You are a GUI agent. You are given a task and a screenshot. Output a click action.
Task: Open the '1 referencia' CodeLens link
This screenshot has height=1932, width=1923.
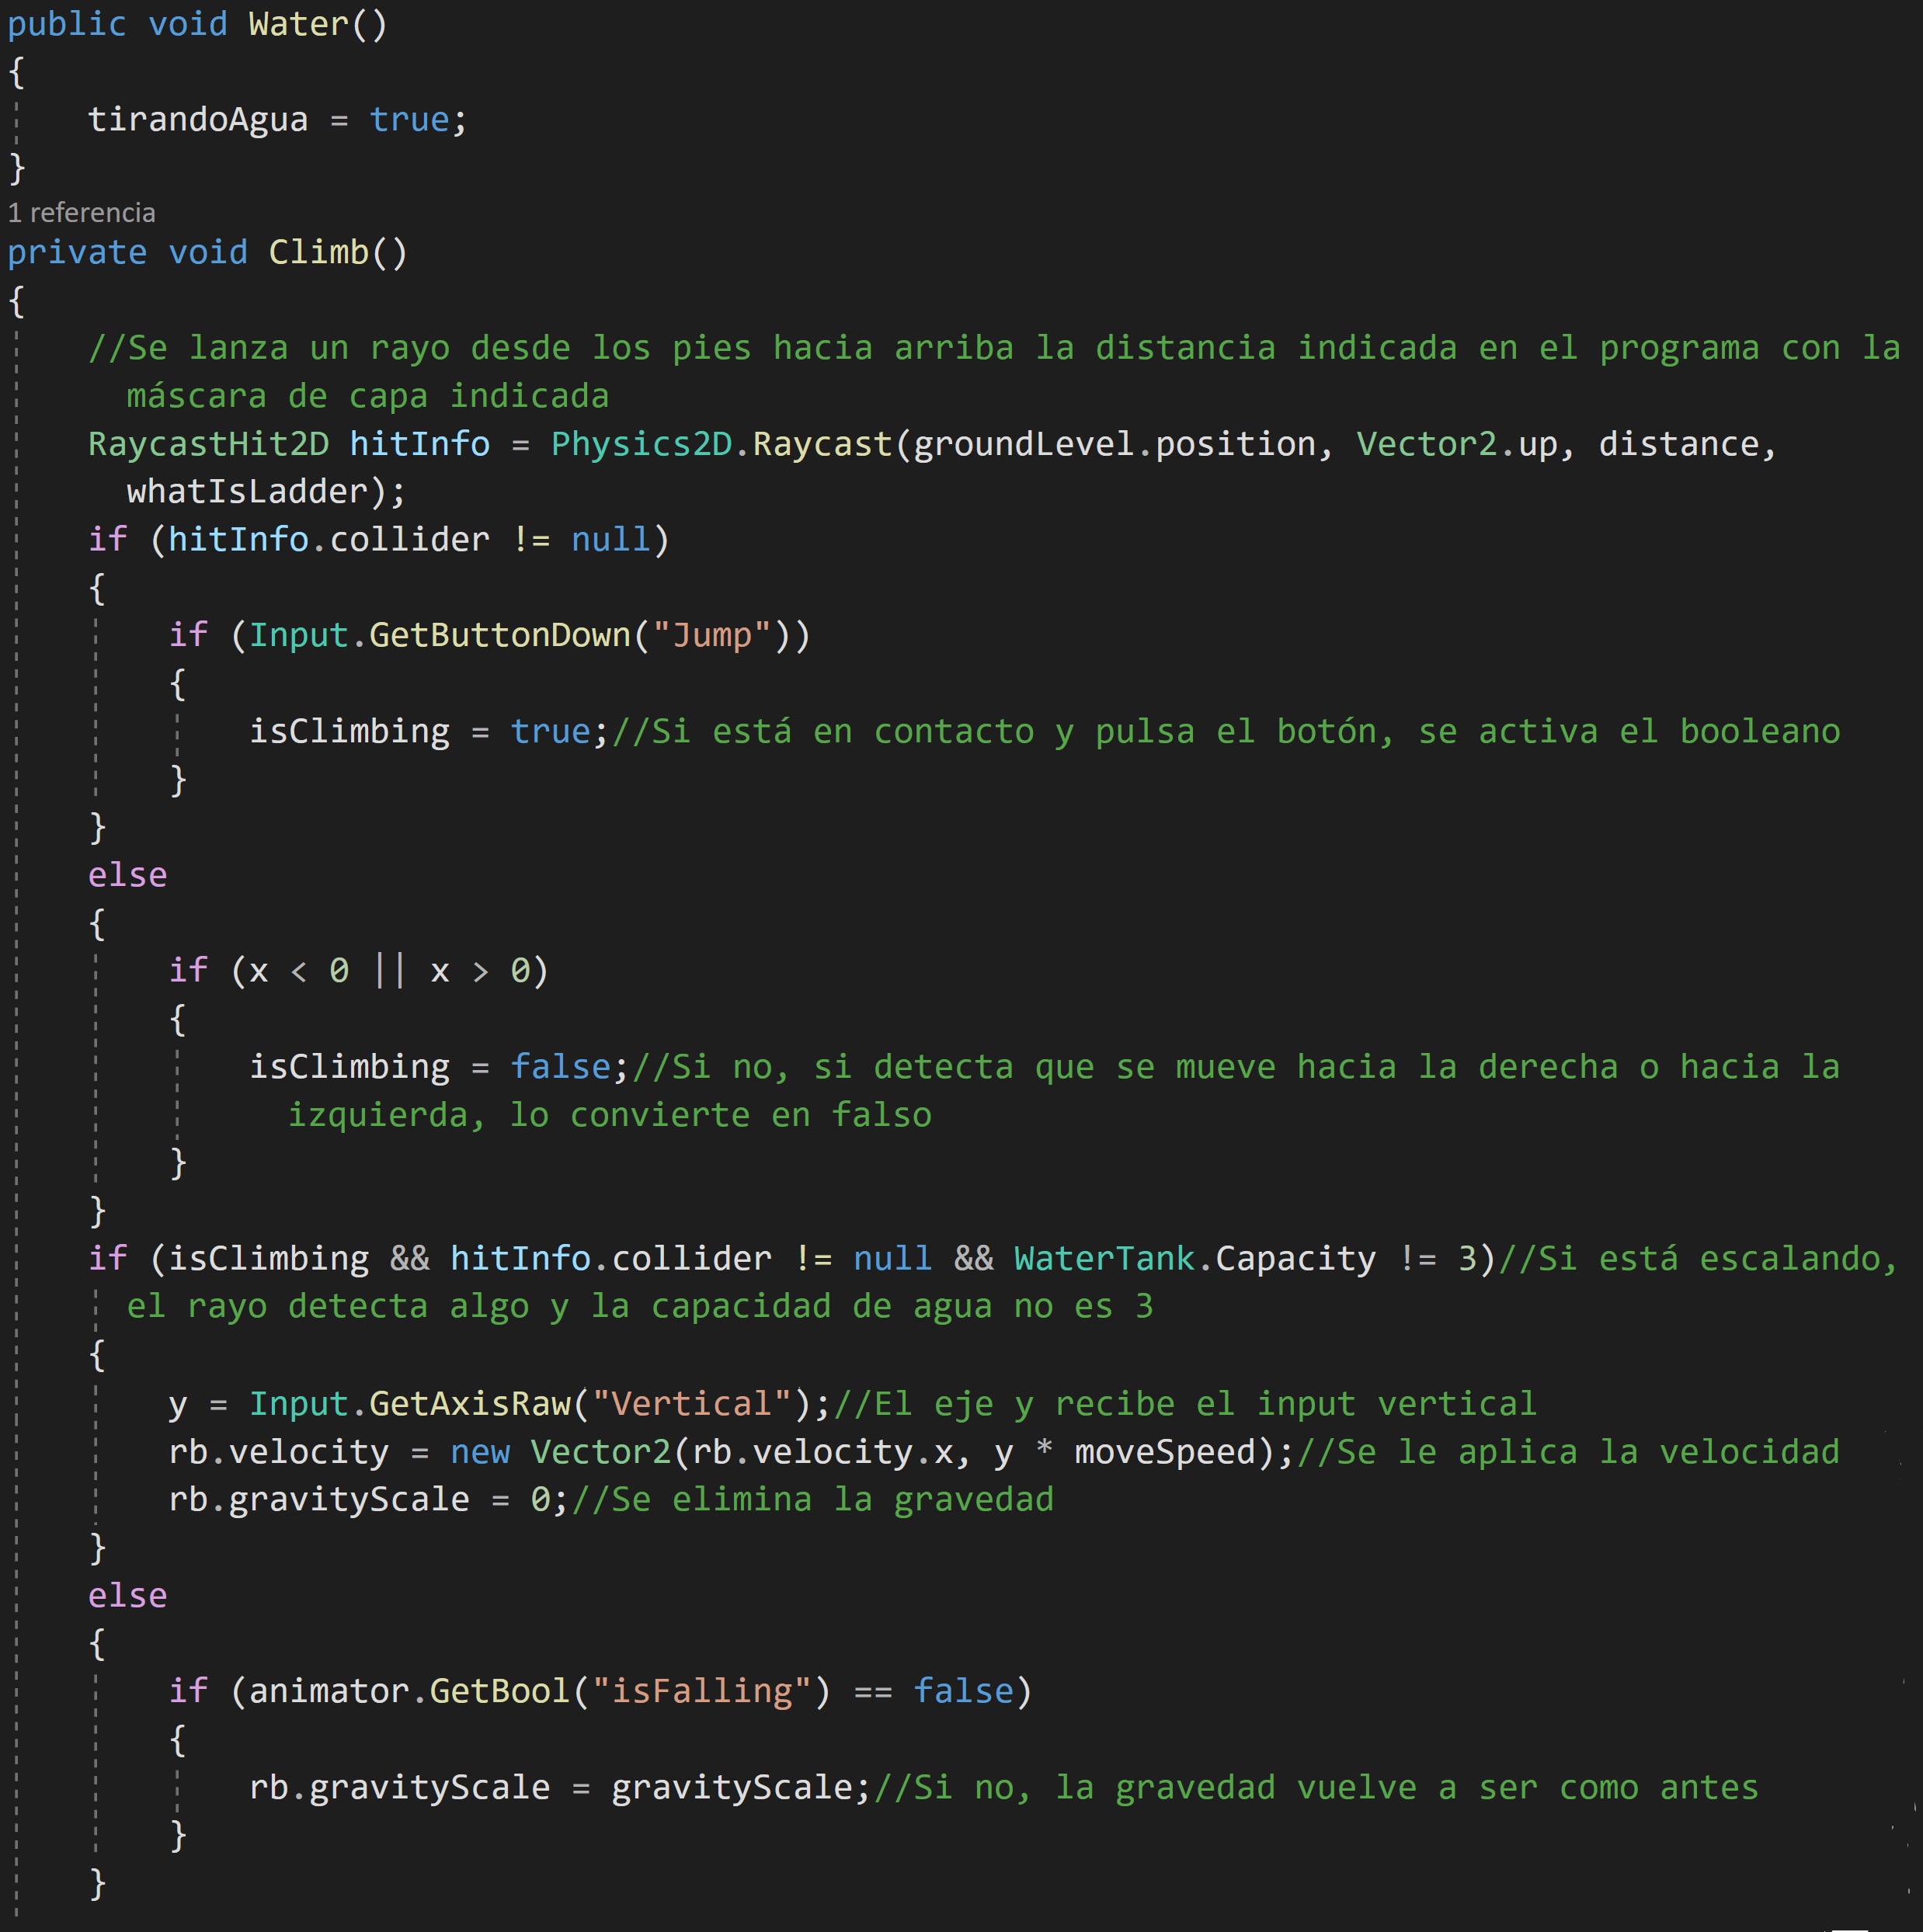(81, 213)
